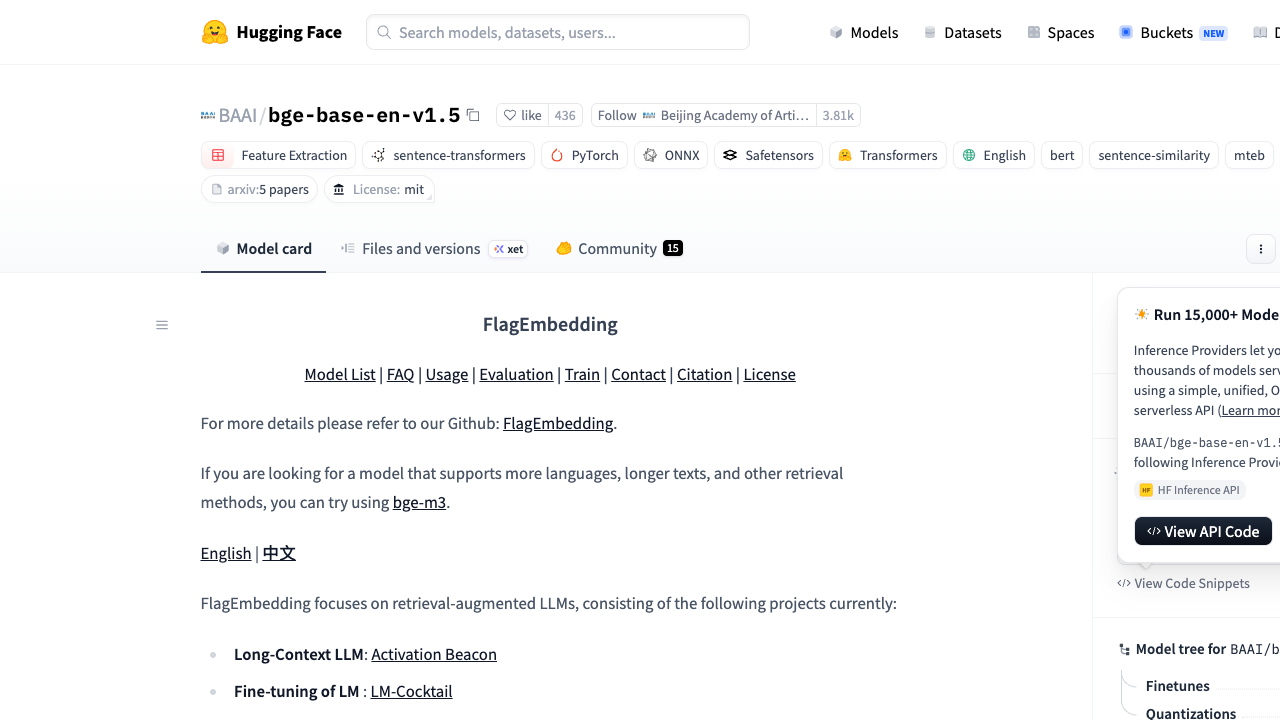Select the bert tag
1280x720 pixels.
(1062, 155)
